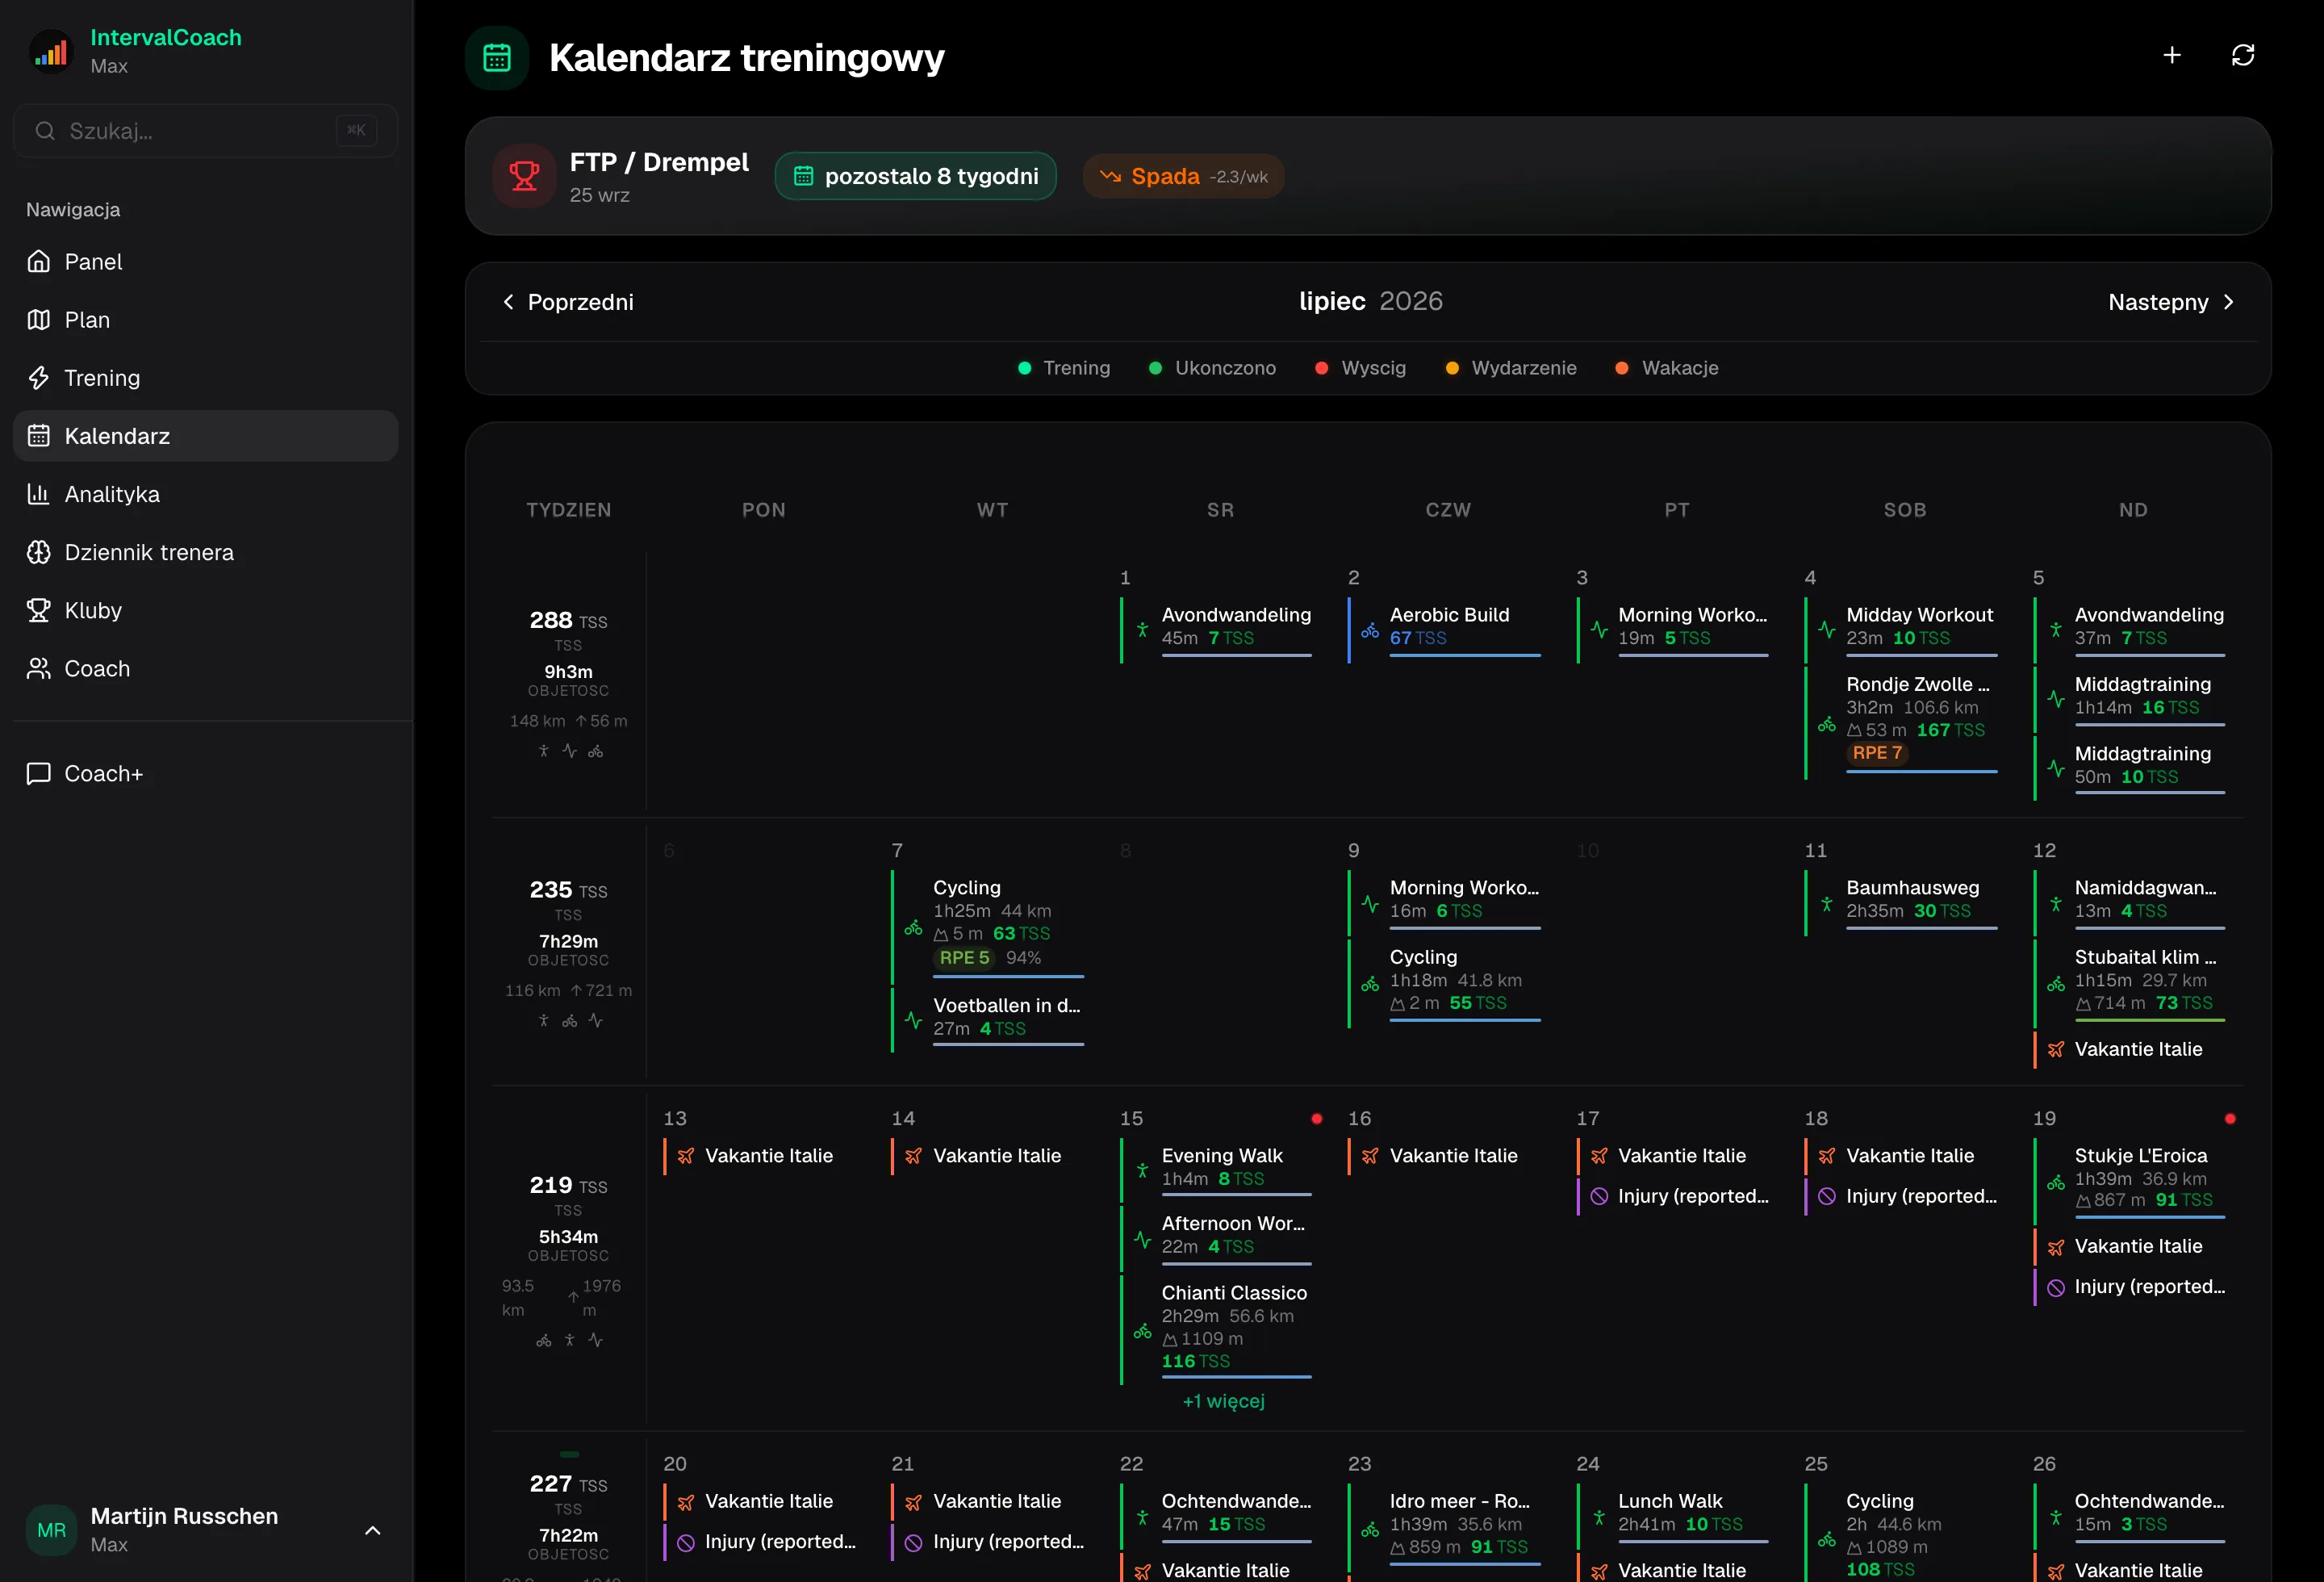Click the add event plus icon

2171,55
